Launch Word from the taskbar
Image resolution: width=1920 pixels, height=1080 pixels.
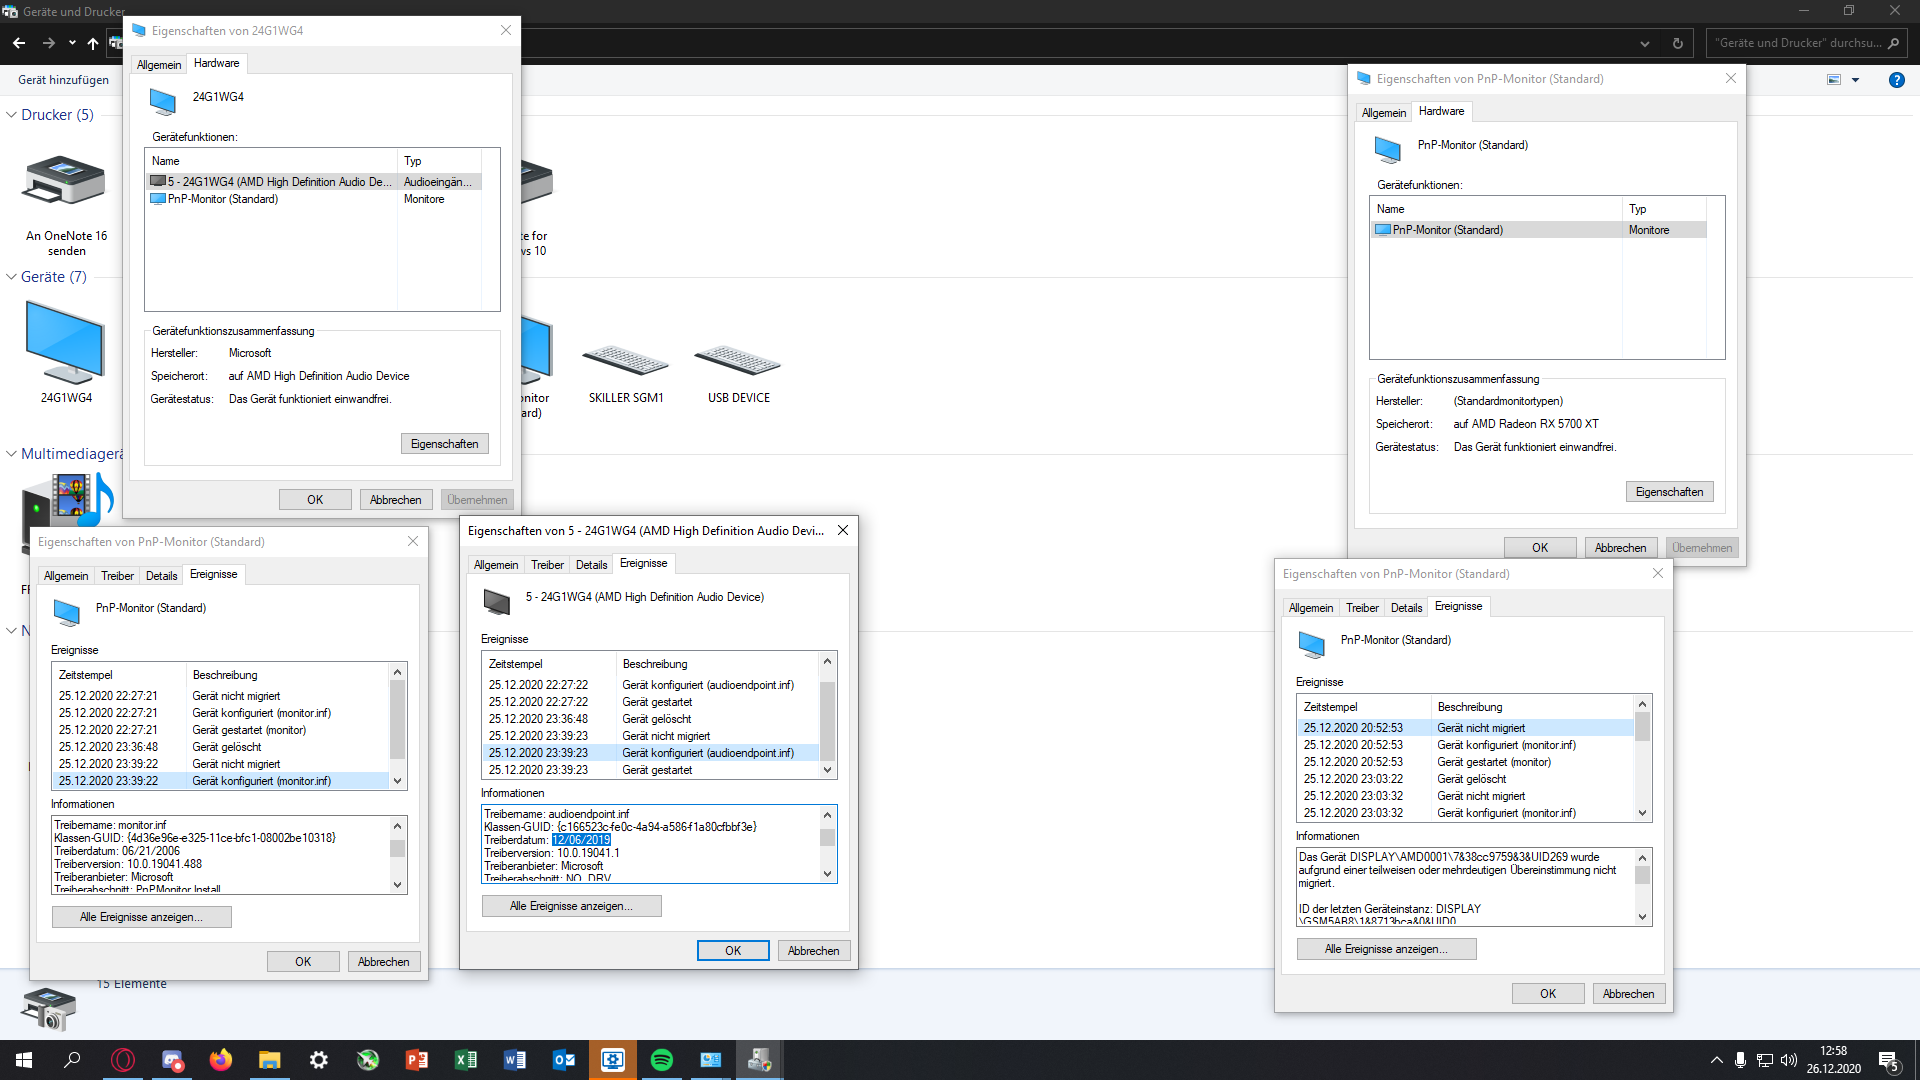click(515, 1060)
